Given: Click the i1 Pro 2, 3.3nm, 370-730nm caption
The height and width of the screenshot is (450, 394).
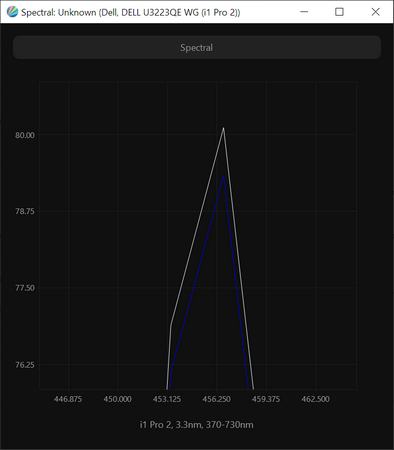Looking at the screenshot, I should click(x=197, y=425).
